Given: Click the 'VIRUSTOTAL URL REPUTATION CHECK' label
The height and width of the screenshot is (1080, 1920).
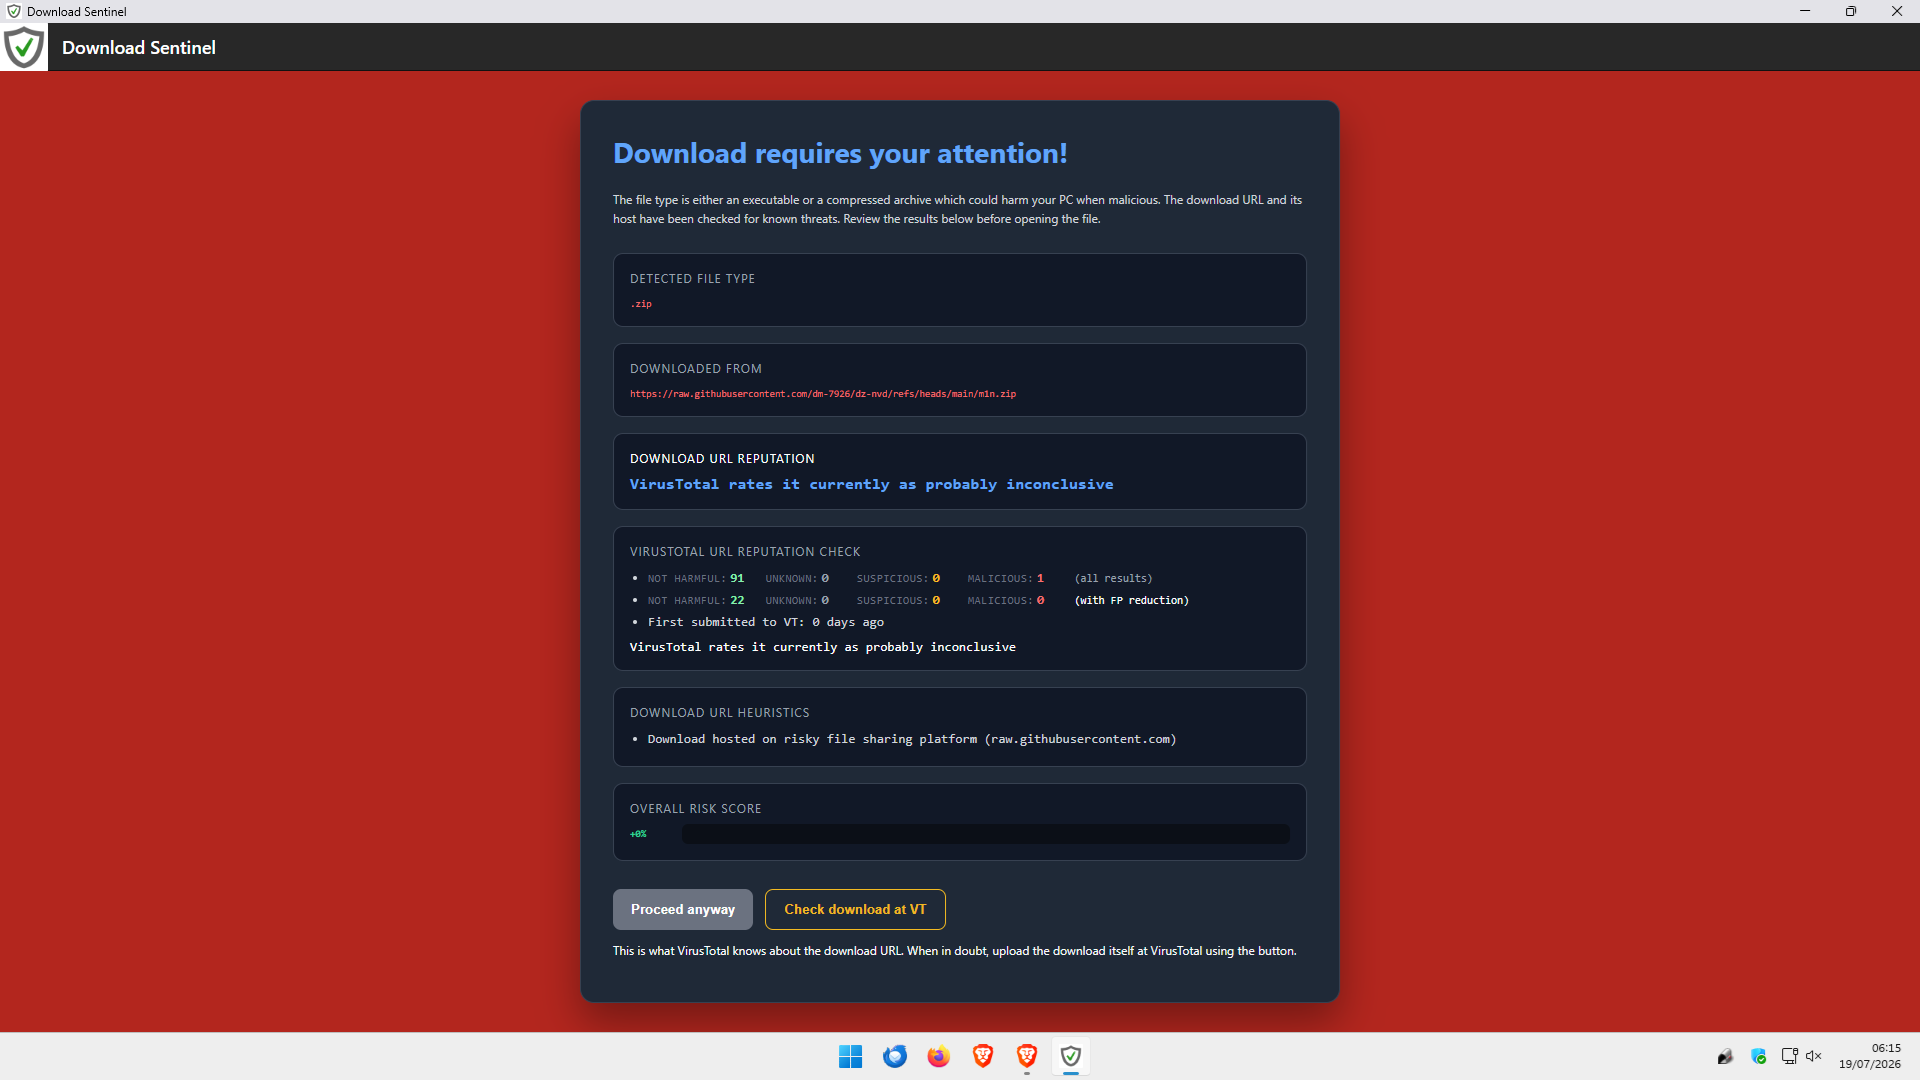Looking at the screenshot, I should [745, 552].
